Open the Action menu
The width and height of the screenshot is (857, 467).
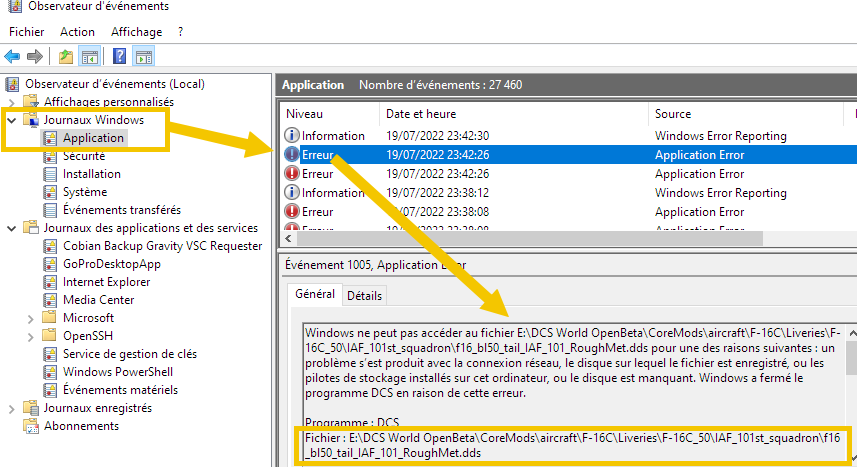tap(77, 32)
